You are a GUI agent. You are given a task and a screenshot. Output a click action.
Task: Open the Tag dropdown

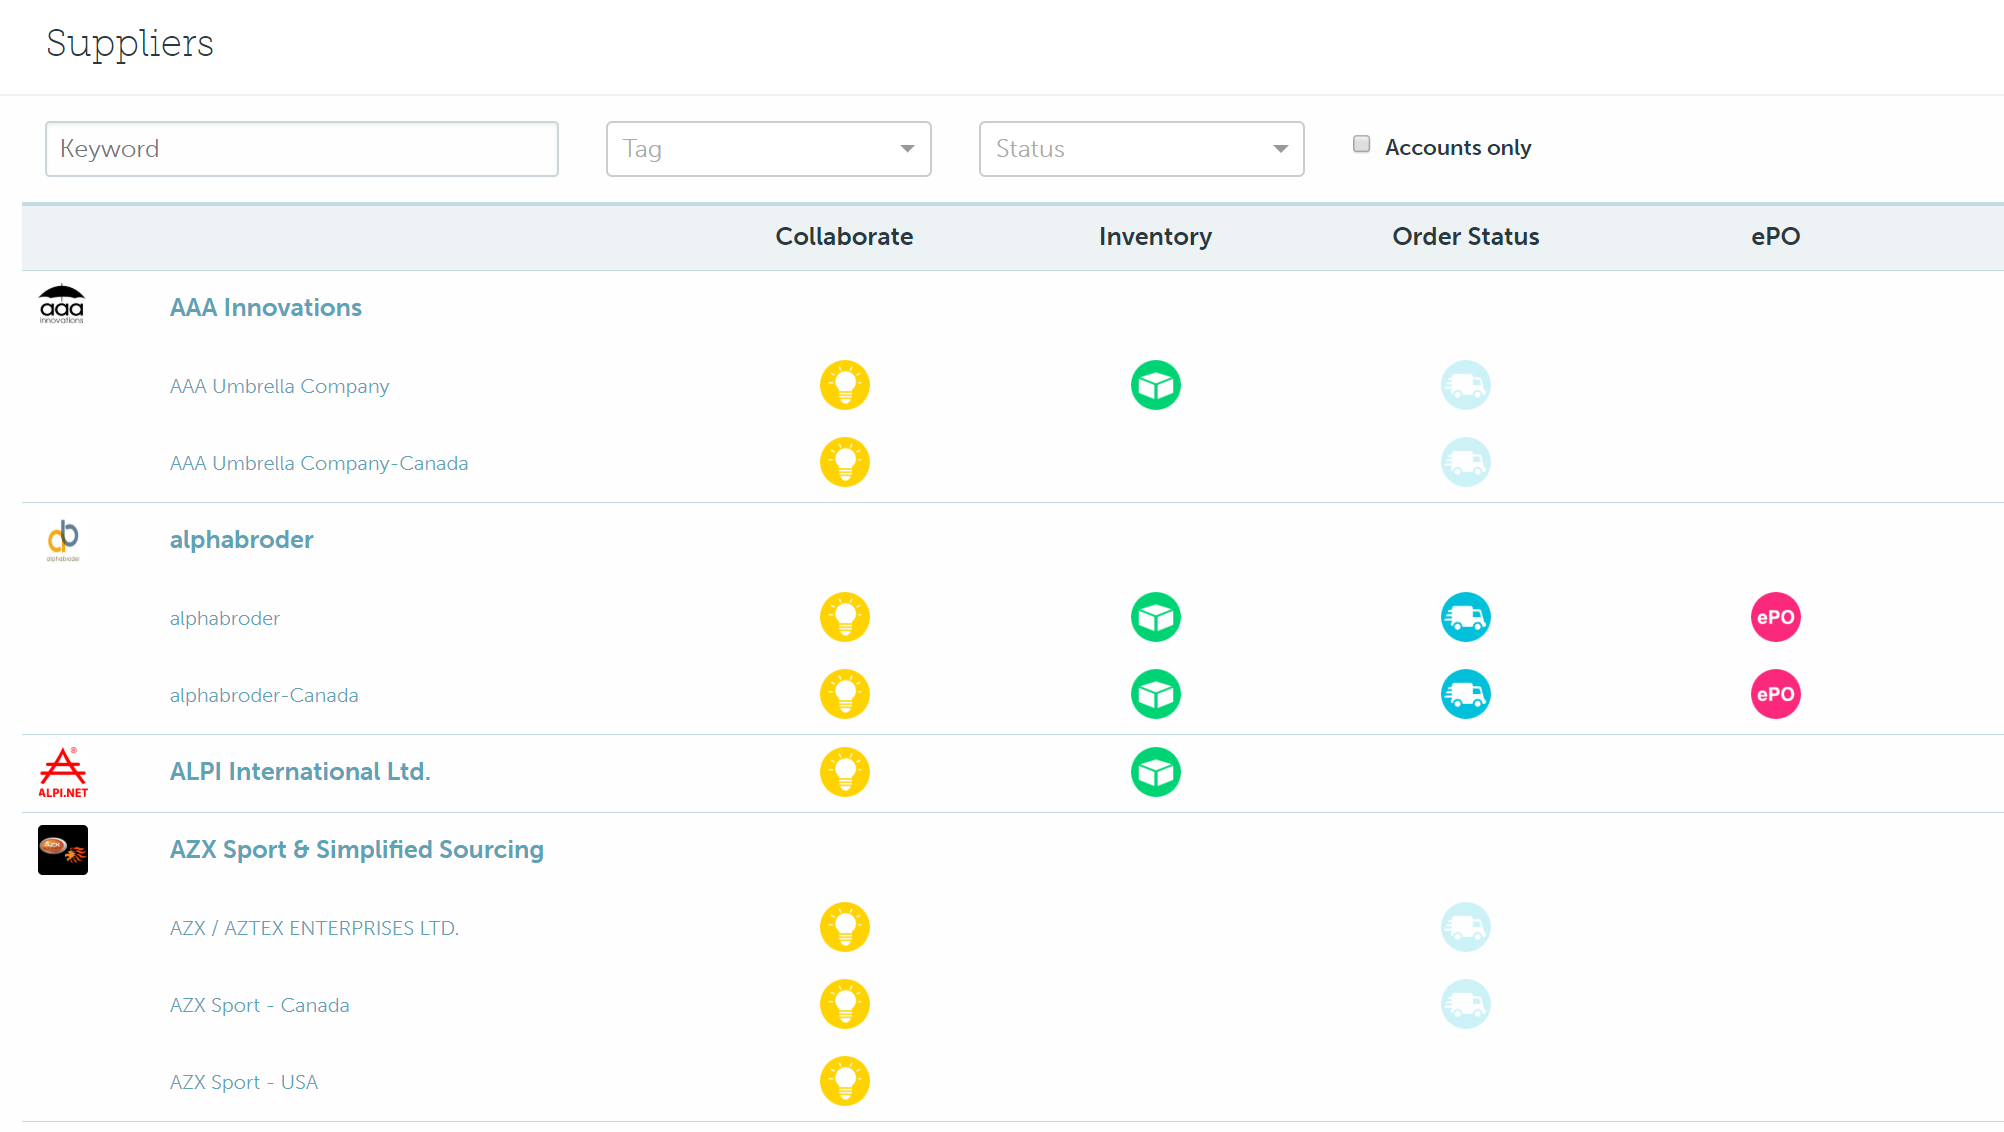768,148
